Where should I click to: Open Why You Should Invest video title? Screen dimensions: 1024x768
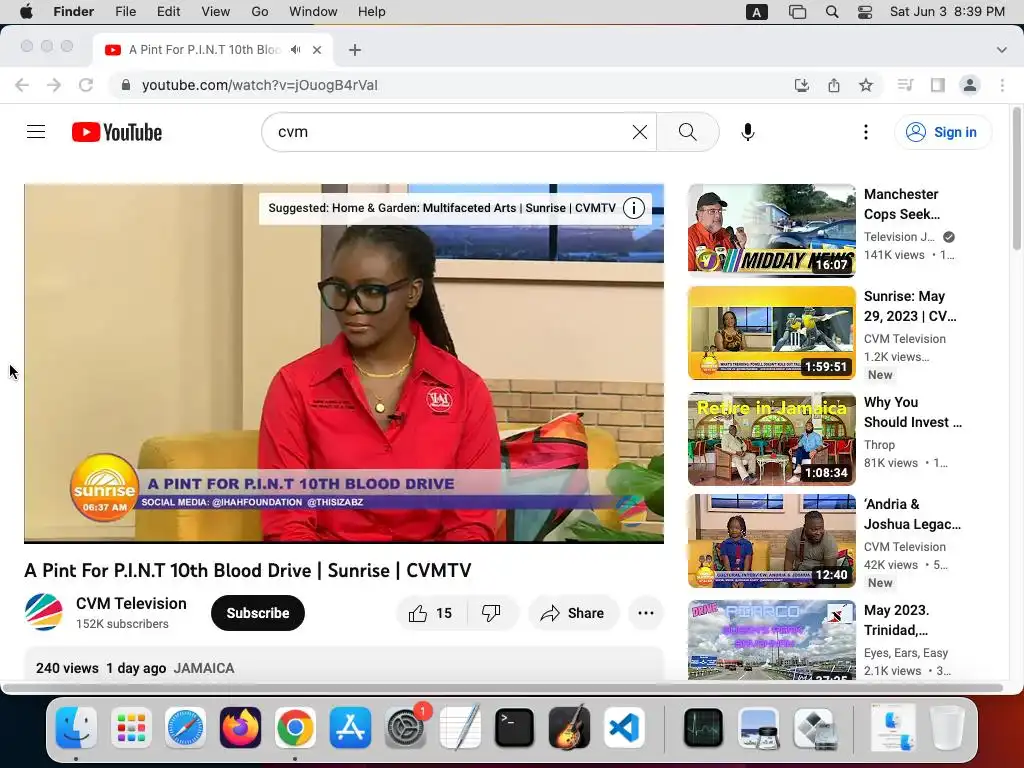pyautogui.click(x=912, y=412)
